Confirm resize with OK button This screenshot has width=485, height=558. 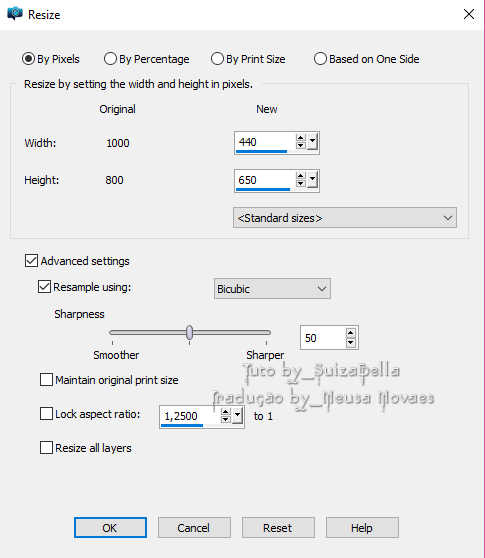tap(110, 527)
